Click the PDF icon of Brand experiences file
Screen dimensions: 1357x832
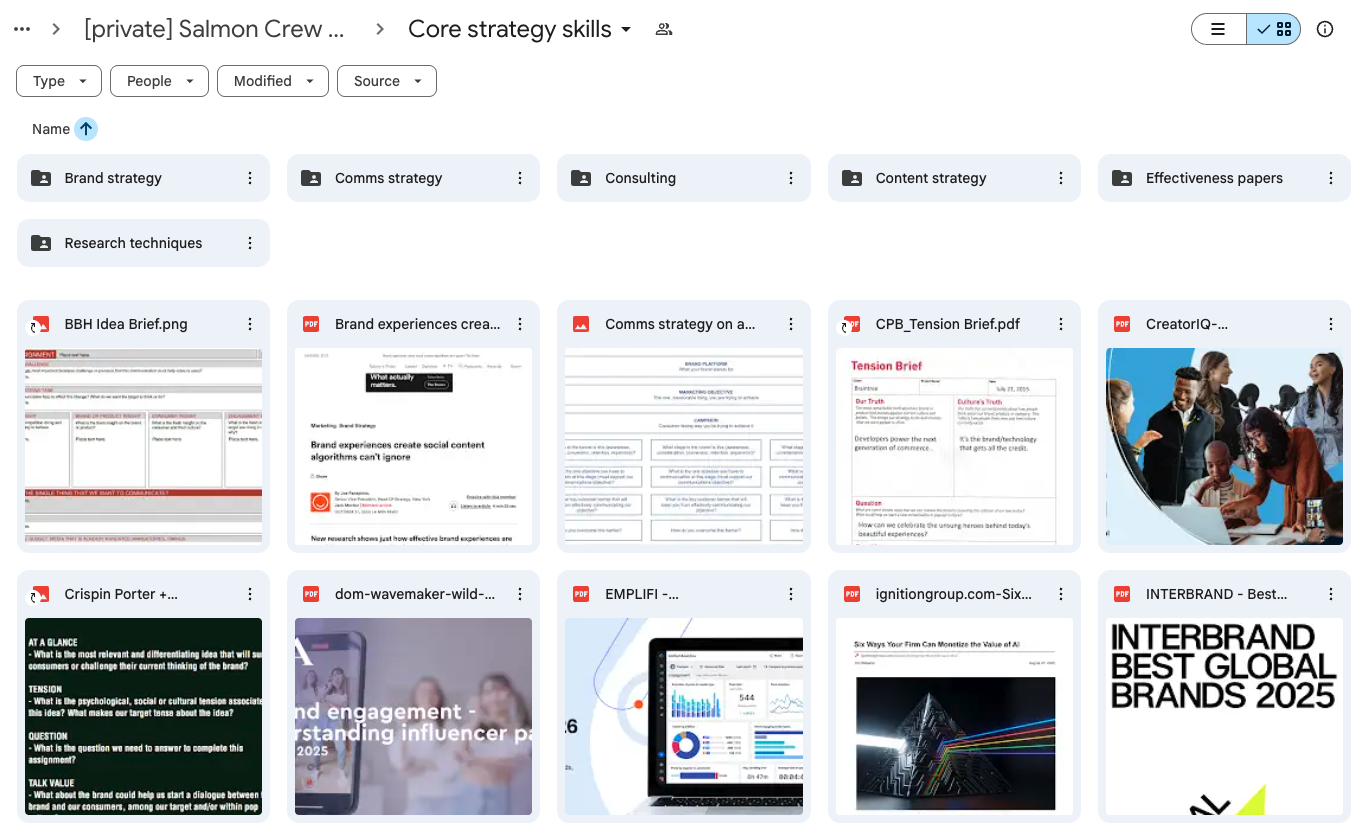pyautogui.click(x=311, y=324)
